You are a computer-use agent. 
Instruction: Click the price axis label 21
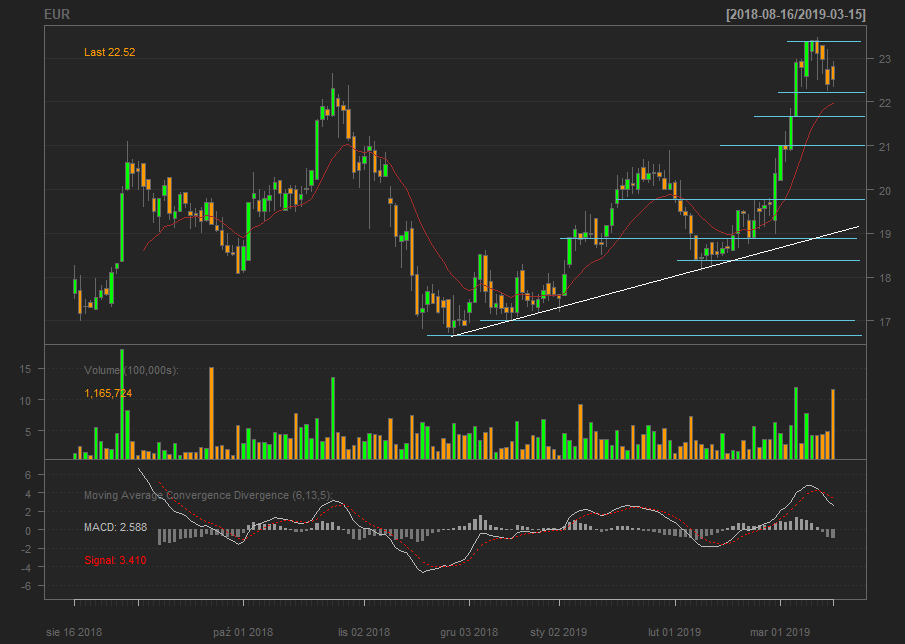tap(885, 147)
